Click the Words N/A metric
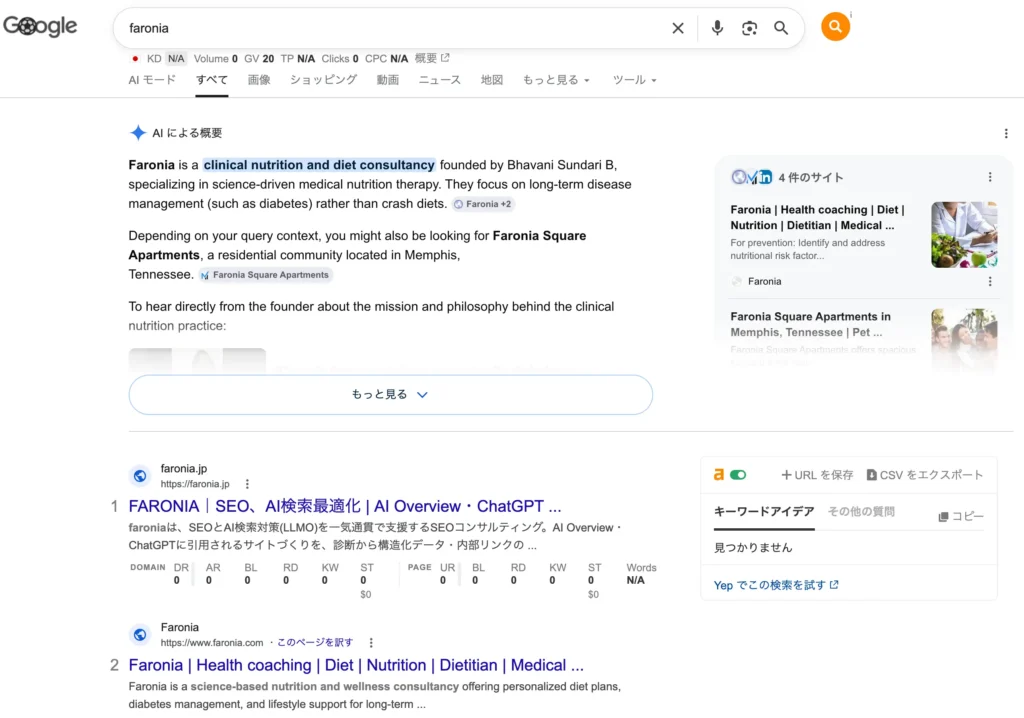The image size is (1024, 718). coord(641,574)
